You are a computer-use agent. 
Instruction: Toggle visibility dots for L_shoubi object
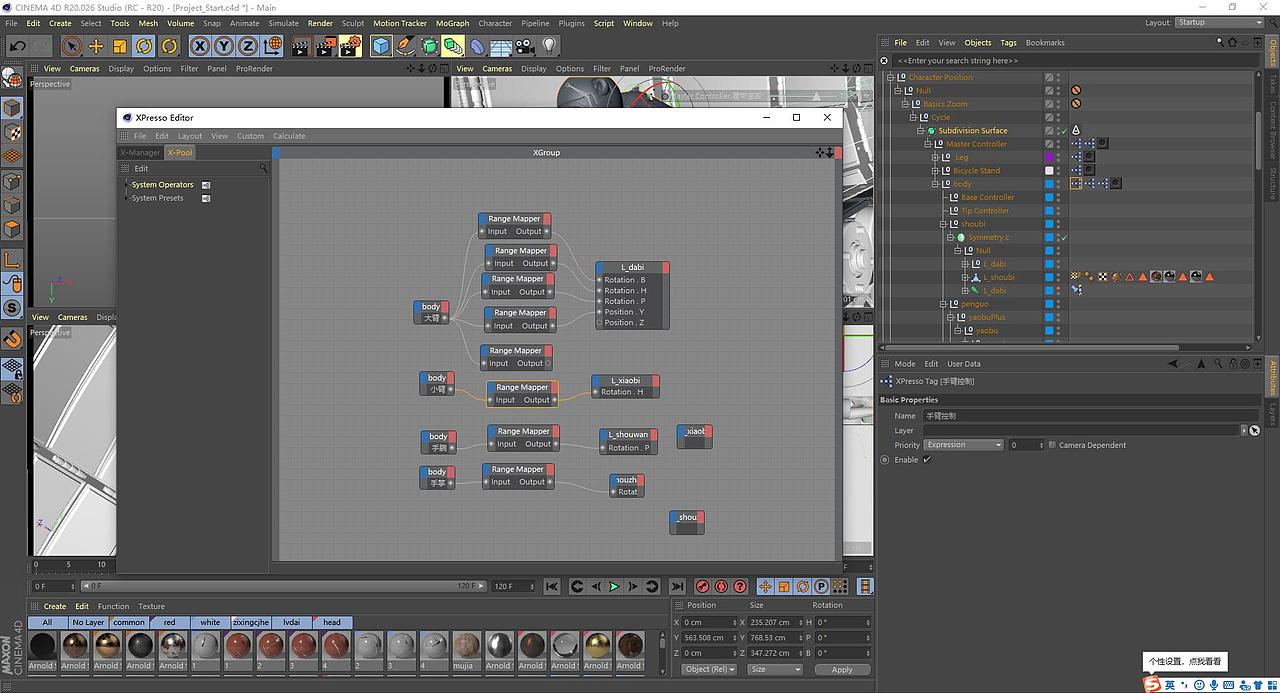(x=1059, y=277)
